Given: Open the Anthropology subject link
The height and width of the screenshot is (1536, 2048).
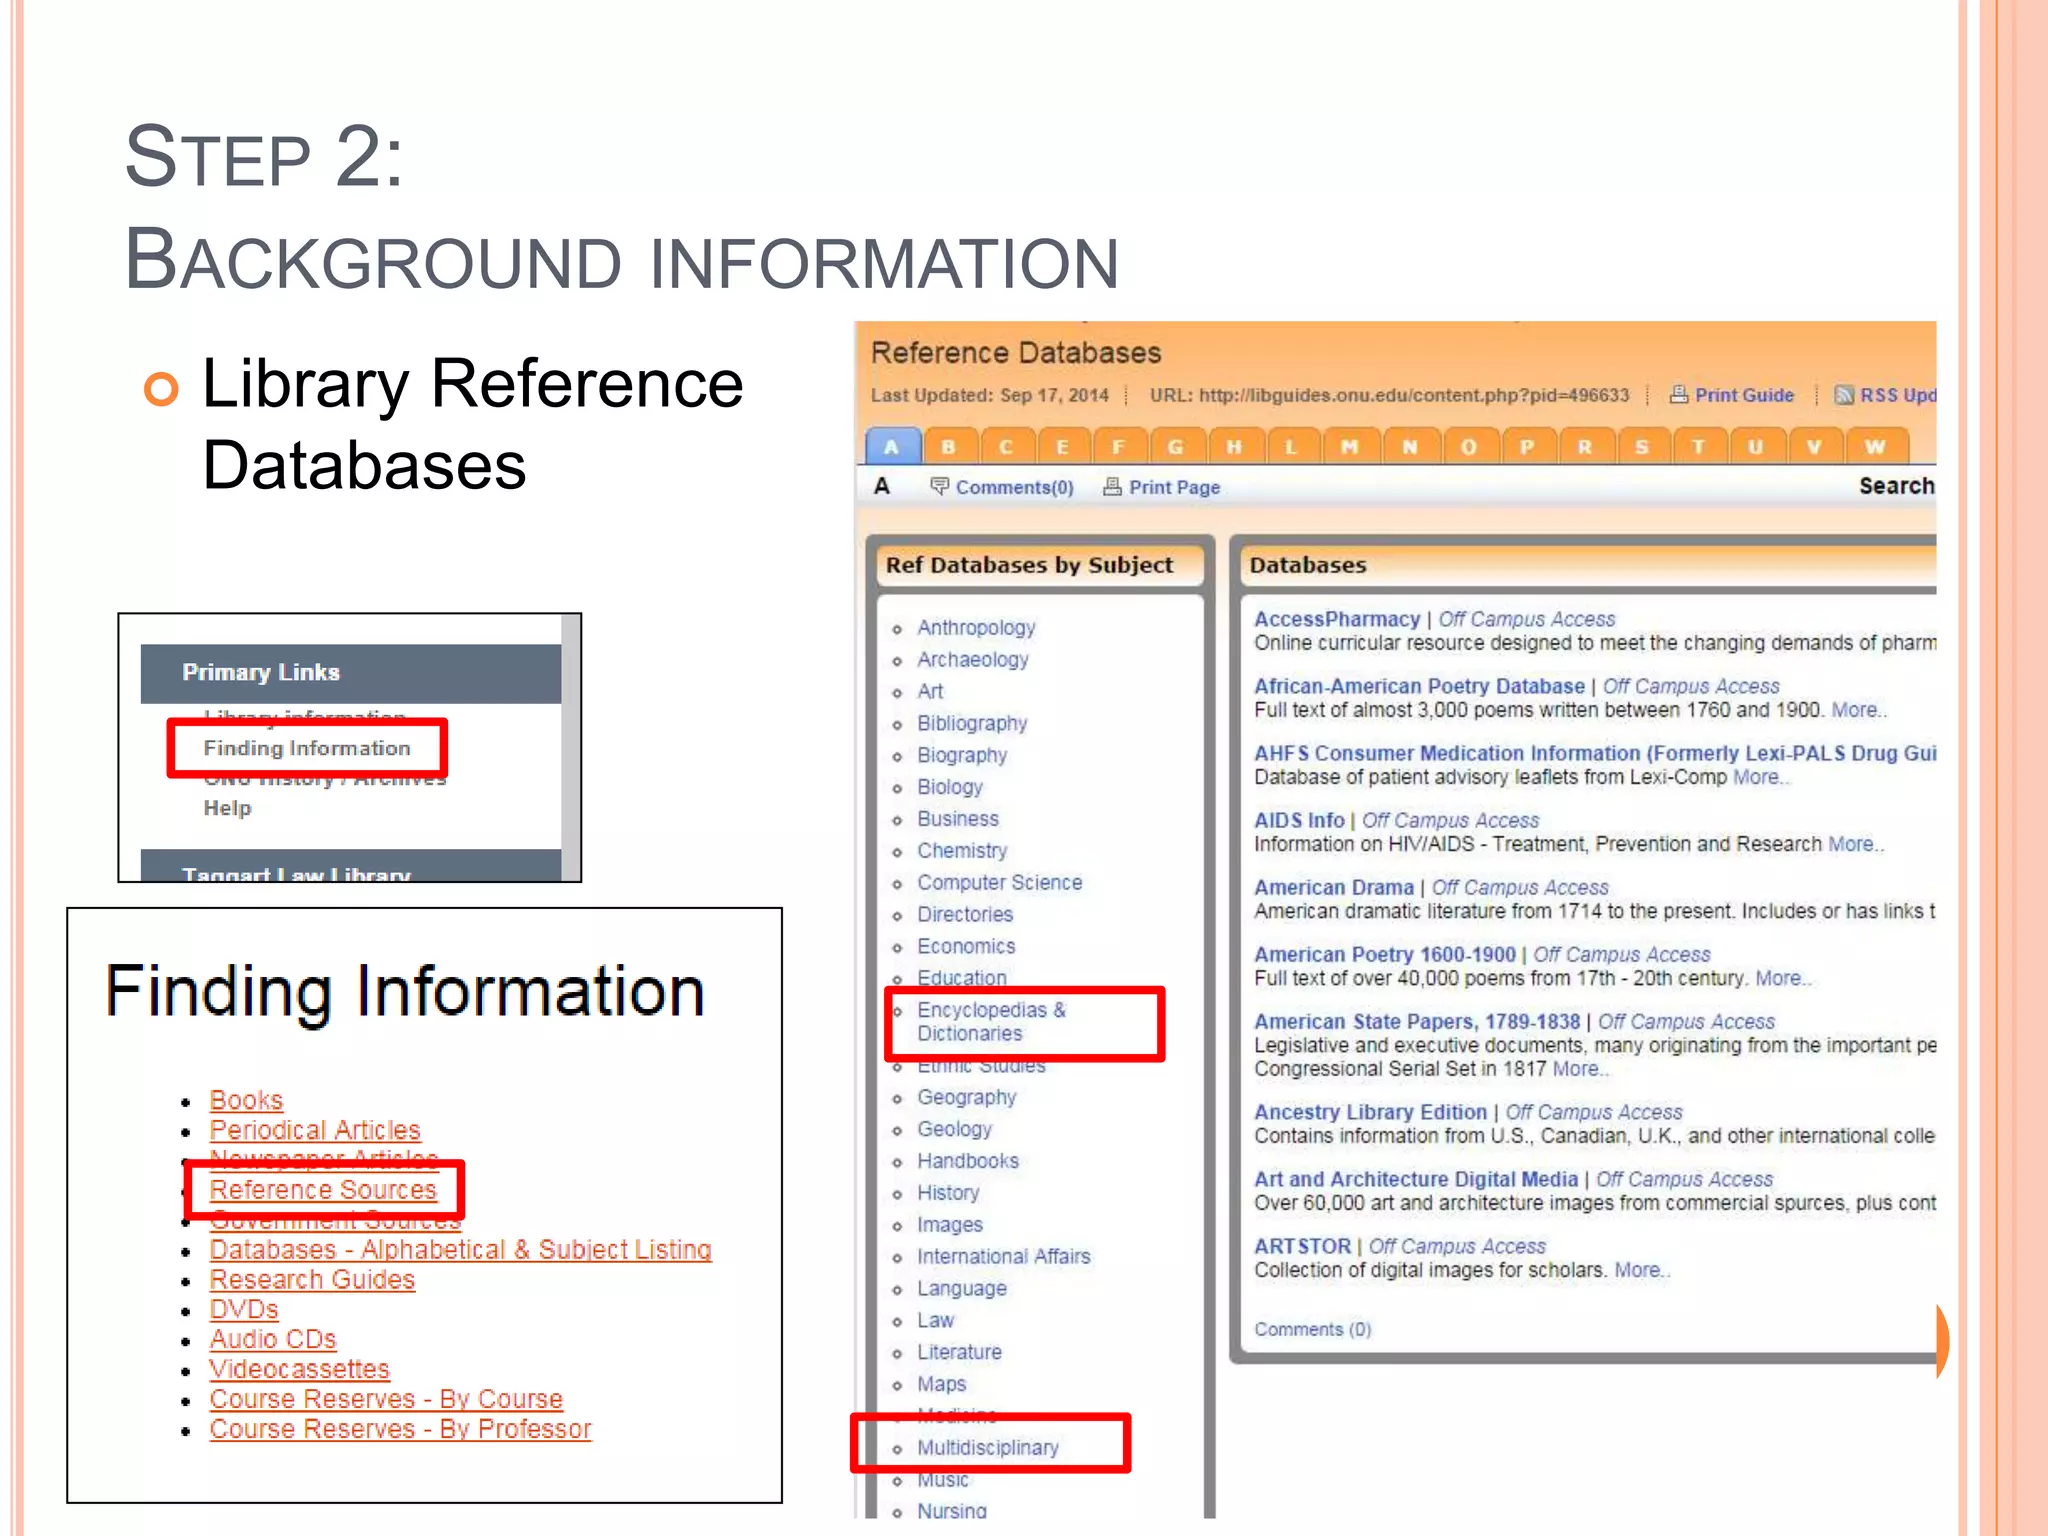Looking at the screenshot, I should coord(976,627).
